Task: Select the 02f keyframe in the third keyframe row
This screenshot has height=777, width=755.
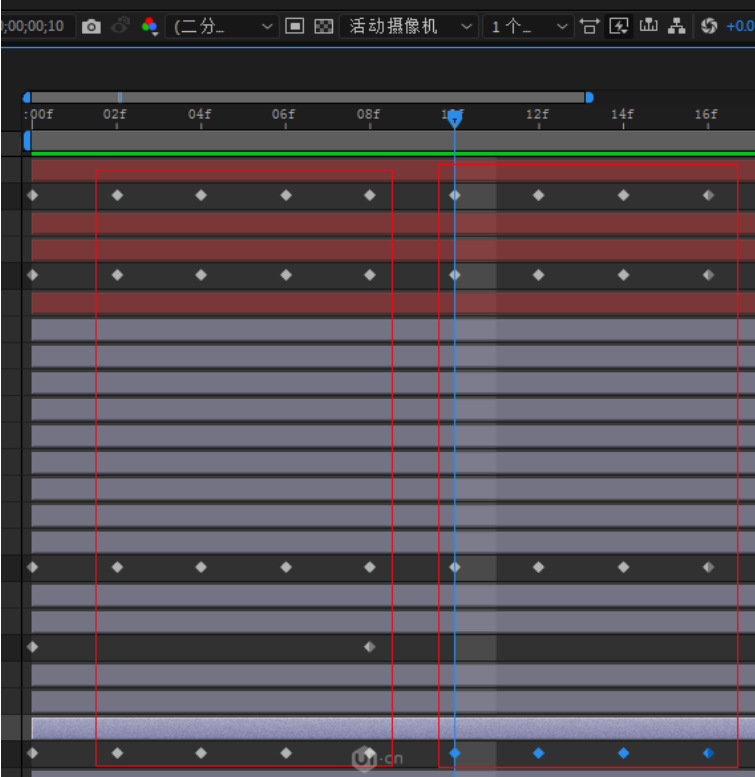Action: [x=117, y=567]
